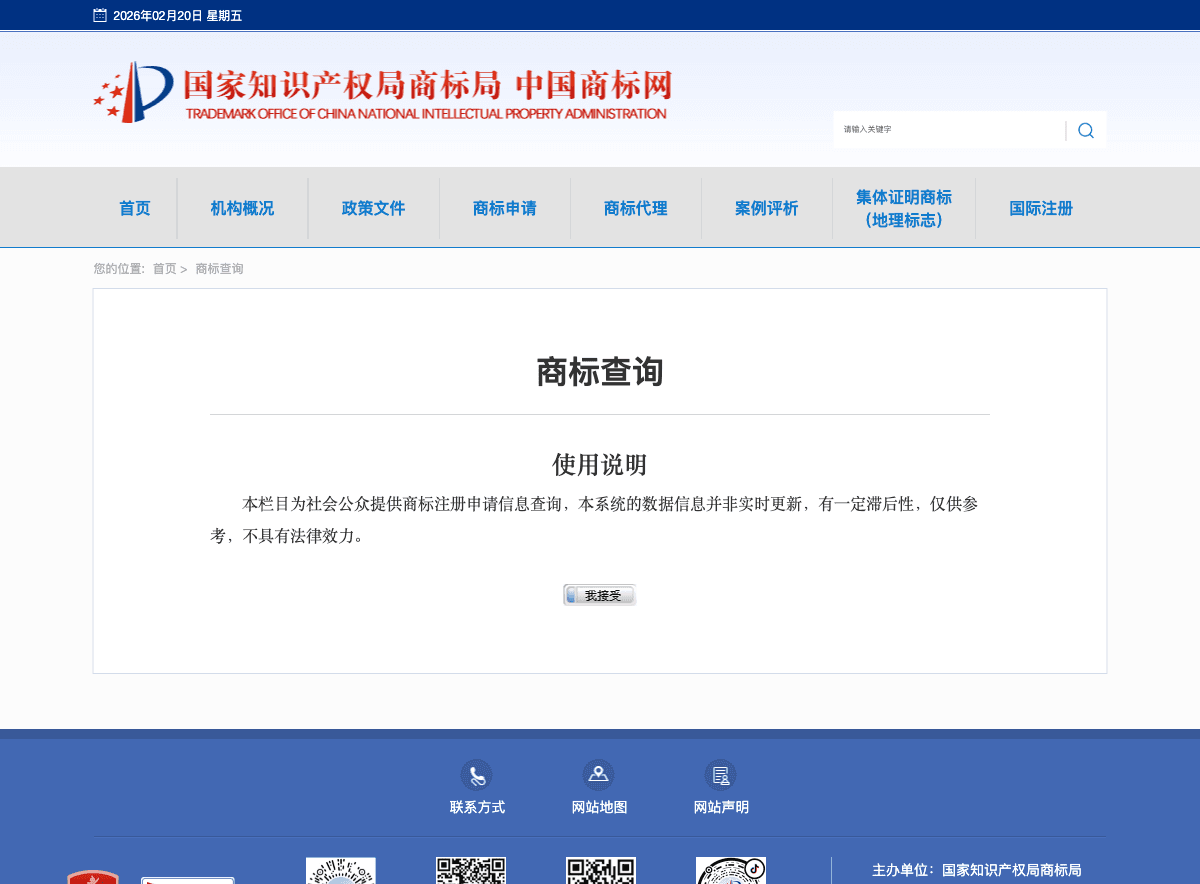Viewport: 1200px width, 884px height.
Task: Open the 机构概况 section
Action: coord(241,208)
